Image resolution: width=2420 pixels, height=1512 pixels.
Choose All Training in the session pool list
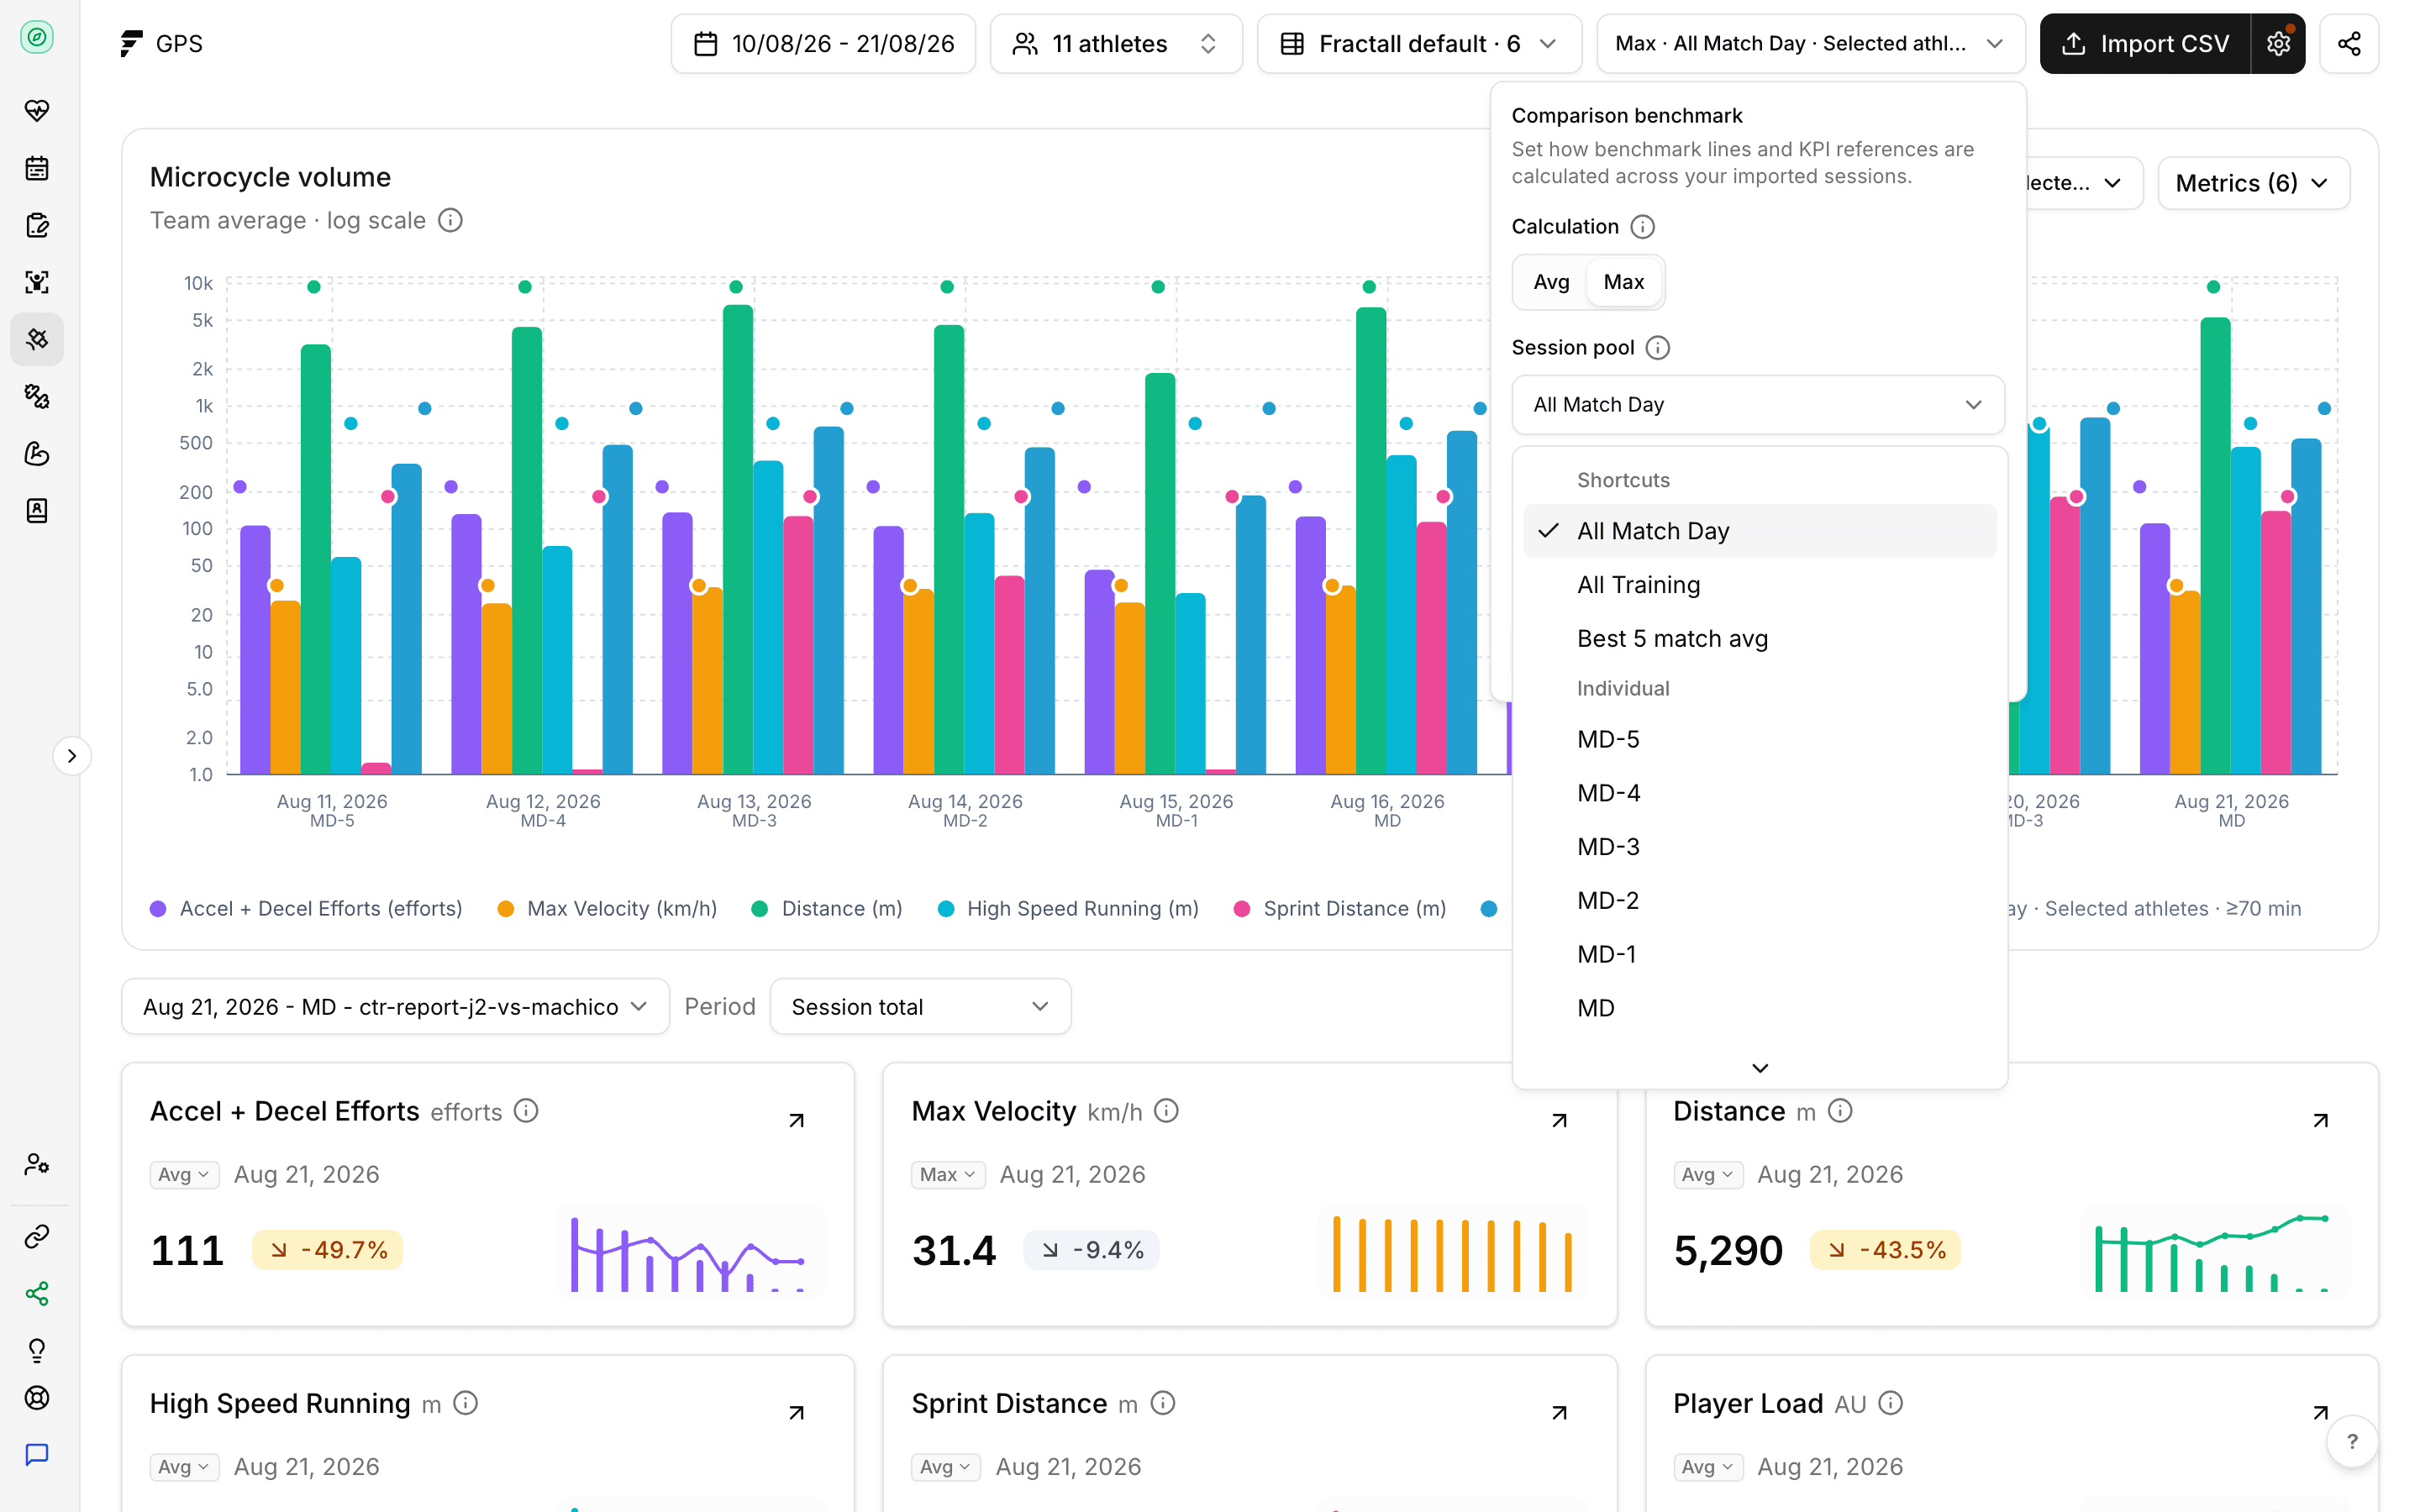click(x=1759, y=585)
